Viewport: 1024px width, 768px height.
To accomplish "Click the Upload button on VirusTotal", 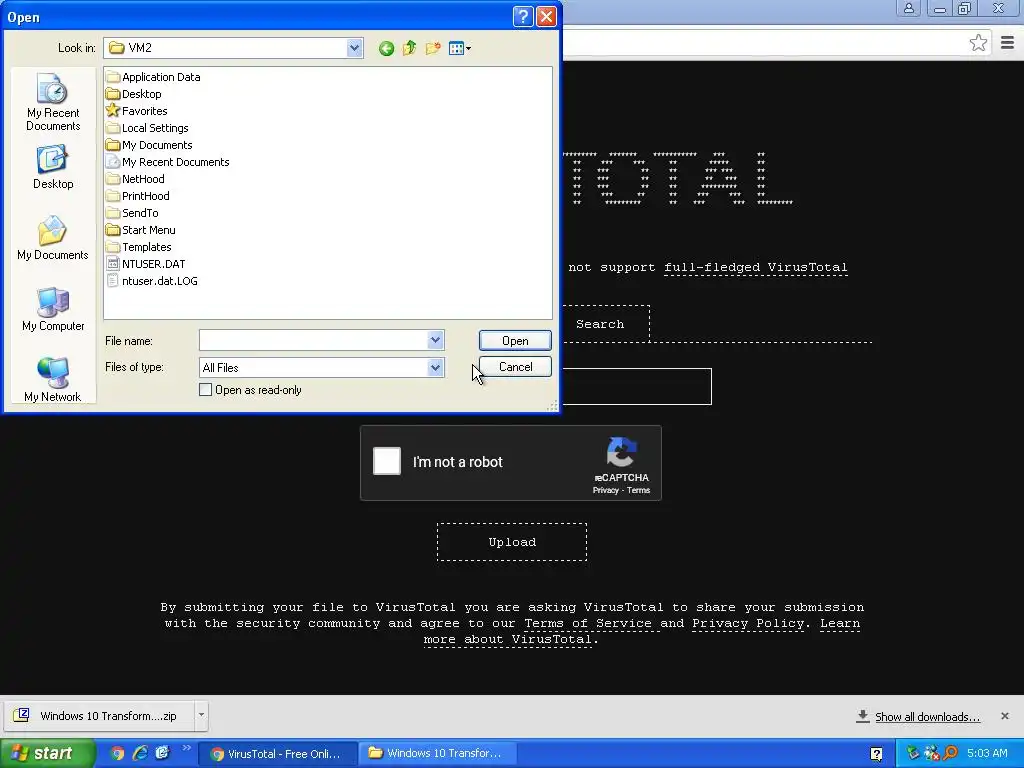I will click(512, 542).
